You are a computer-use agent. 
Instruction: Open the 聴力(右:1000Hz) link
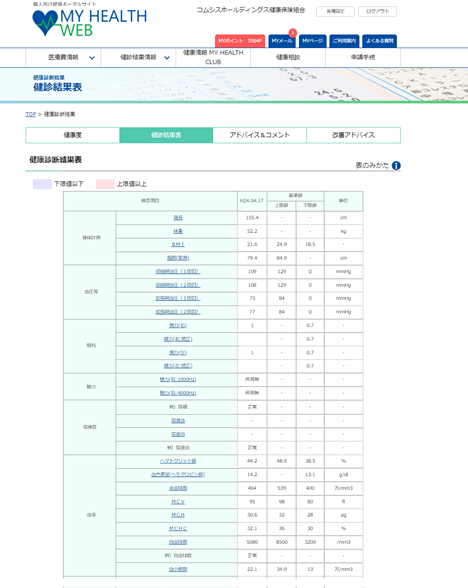click(x=178, y=380)
